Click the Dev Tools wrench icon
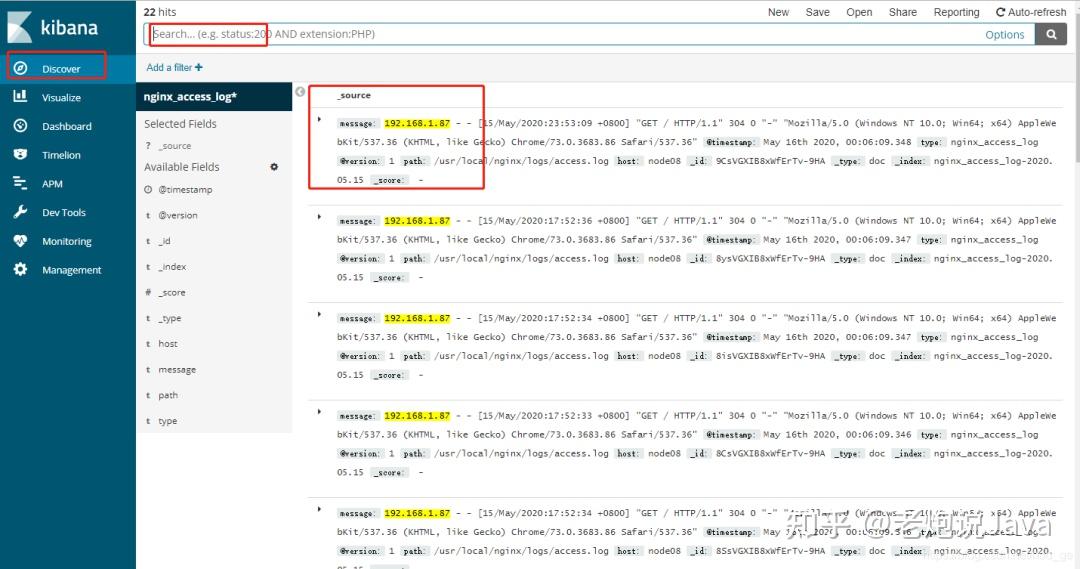Viewport: 1080px width, 569px height. point(21,212)
